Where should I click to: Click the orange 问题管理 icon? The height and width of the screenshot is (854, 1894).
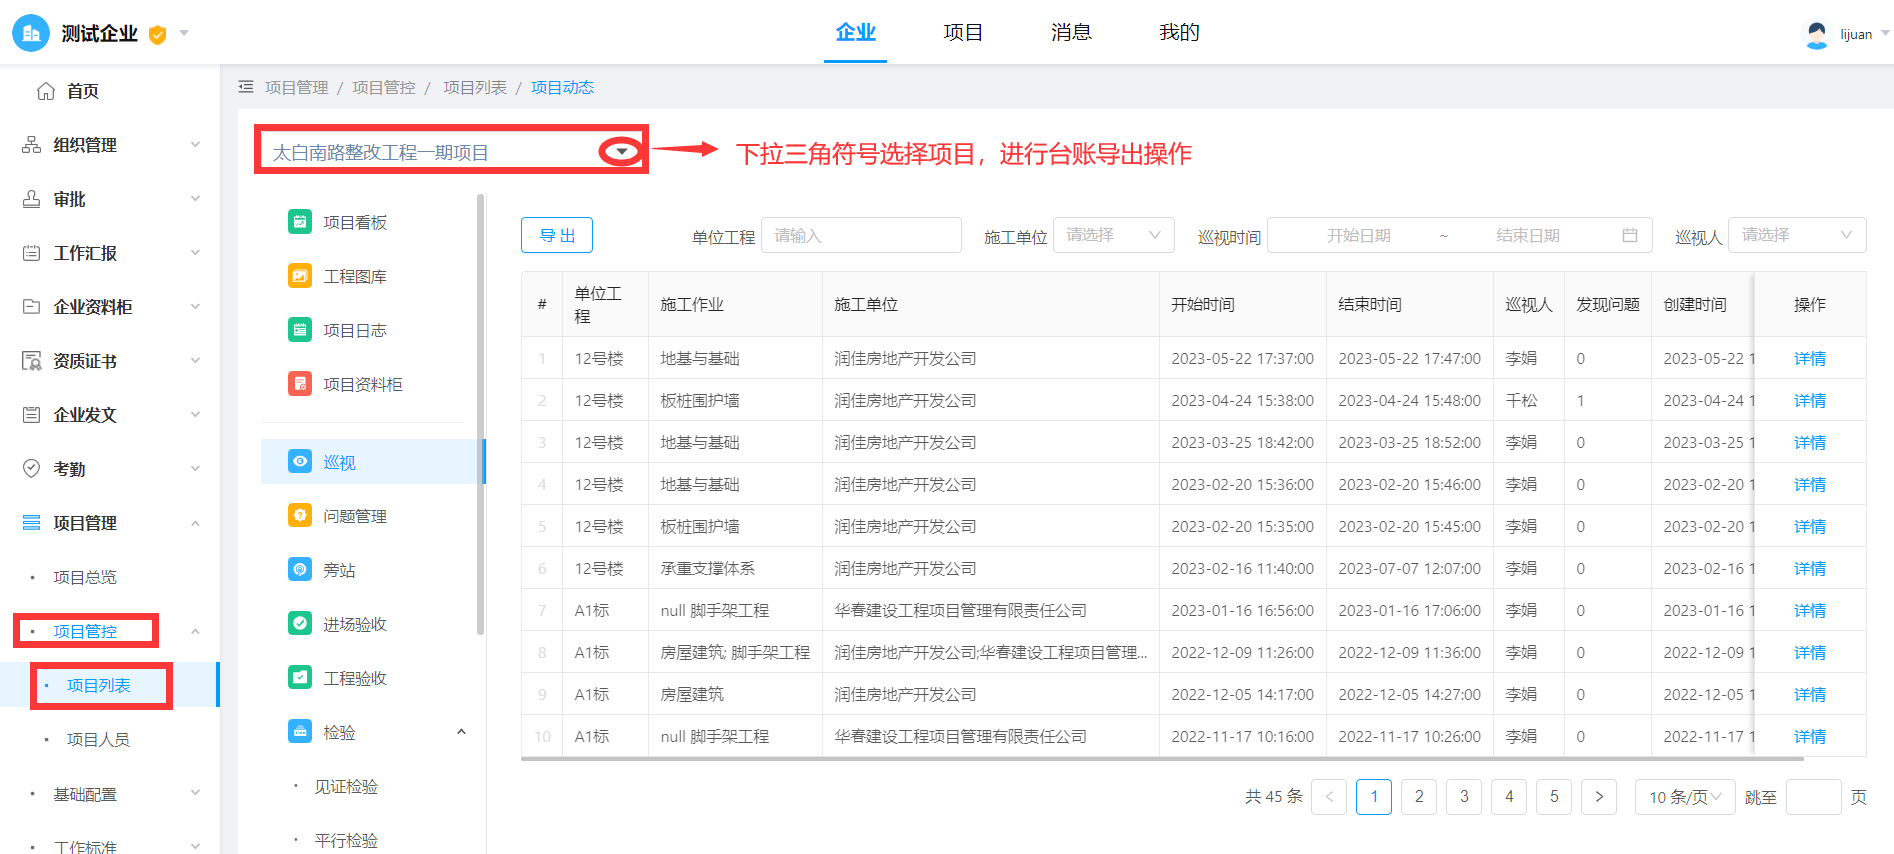pyautogui.click(x=300, y=515)
